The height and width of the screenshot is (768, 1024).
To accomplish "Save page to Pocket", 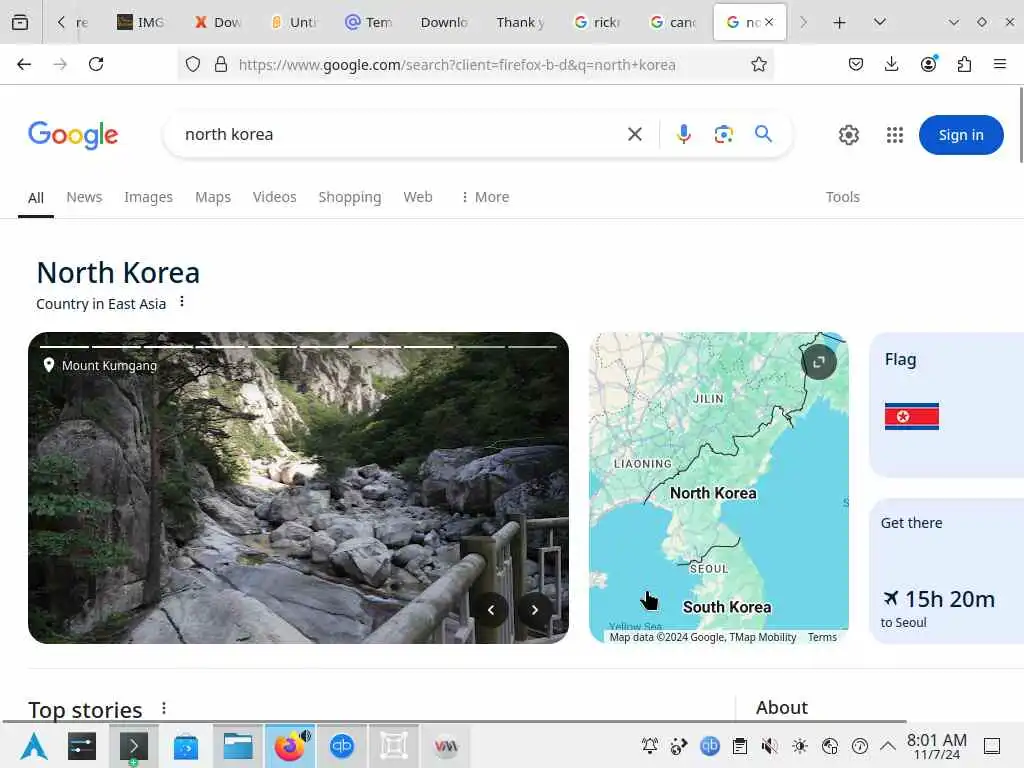I will [856, 64].
